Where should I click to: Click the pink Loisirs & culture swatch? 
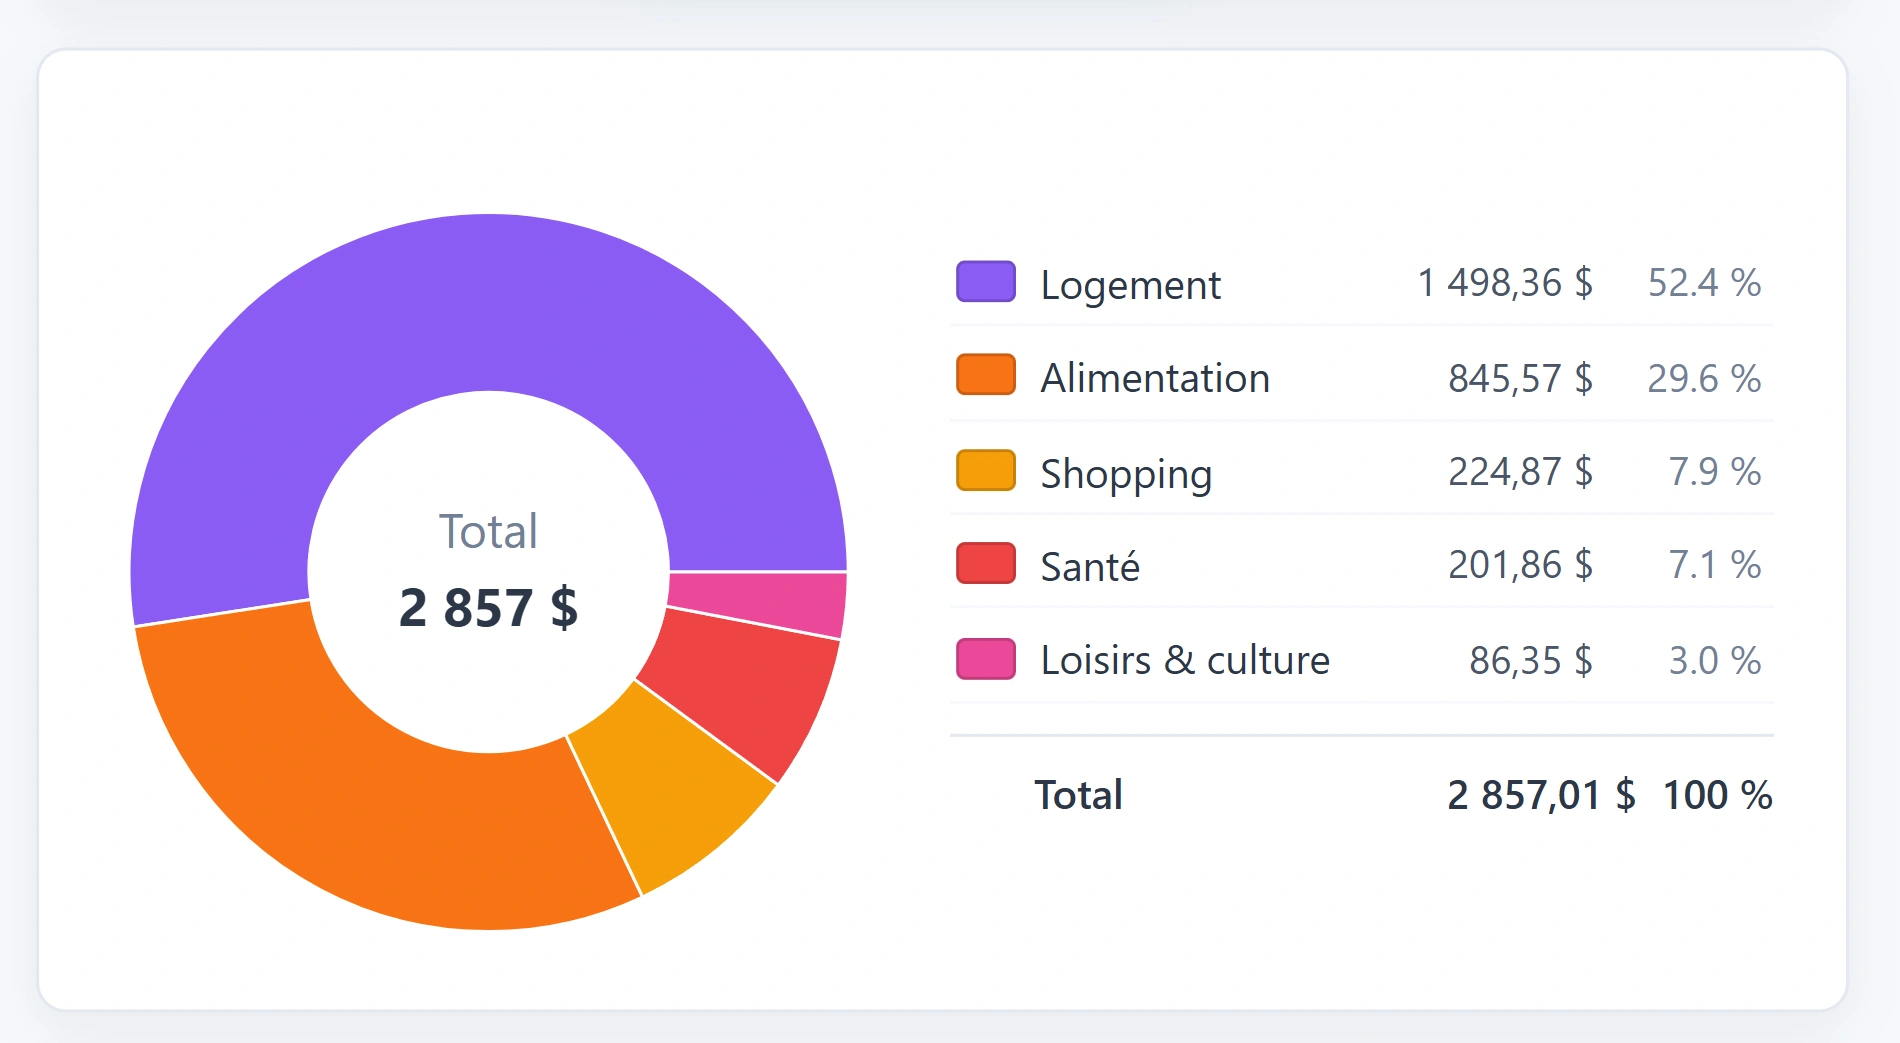pyautogui.click(x=985, y=659)
